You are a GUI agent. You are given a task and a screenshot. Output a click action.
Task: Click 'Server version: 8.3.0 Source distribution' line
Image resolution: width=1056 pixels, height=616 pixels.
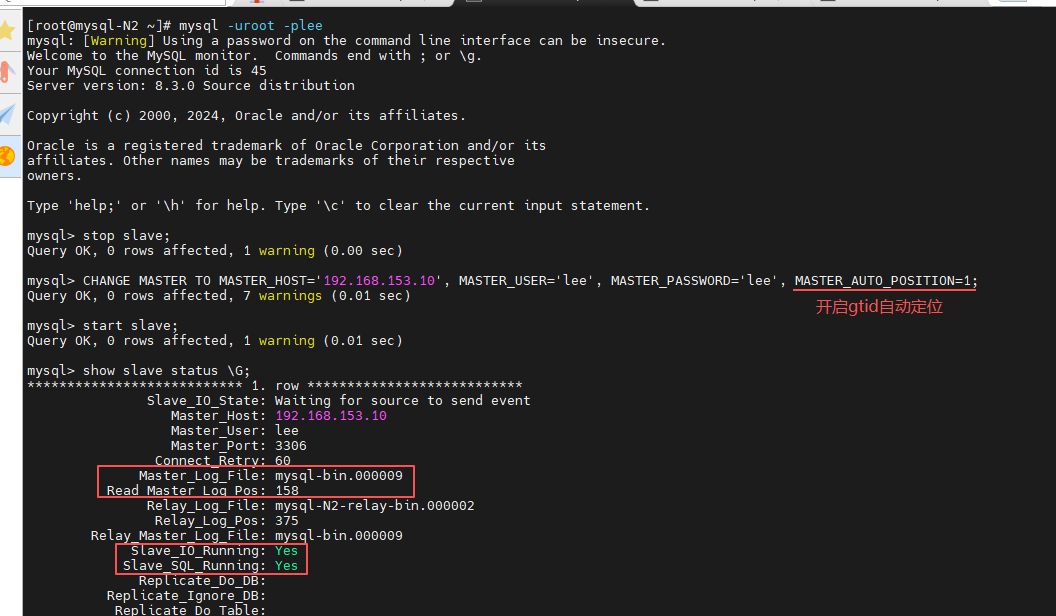[x=191, y=85]
